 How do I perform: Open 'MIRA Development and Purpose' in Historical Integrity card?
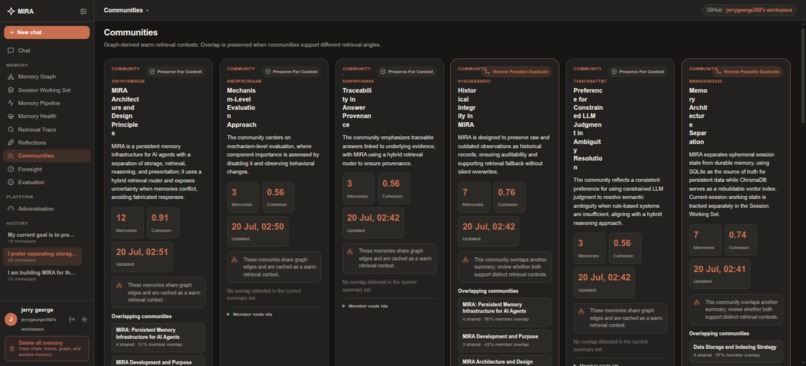click(x=505, y=340)
